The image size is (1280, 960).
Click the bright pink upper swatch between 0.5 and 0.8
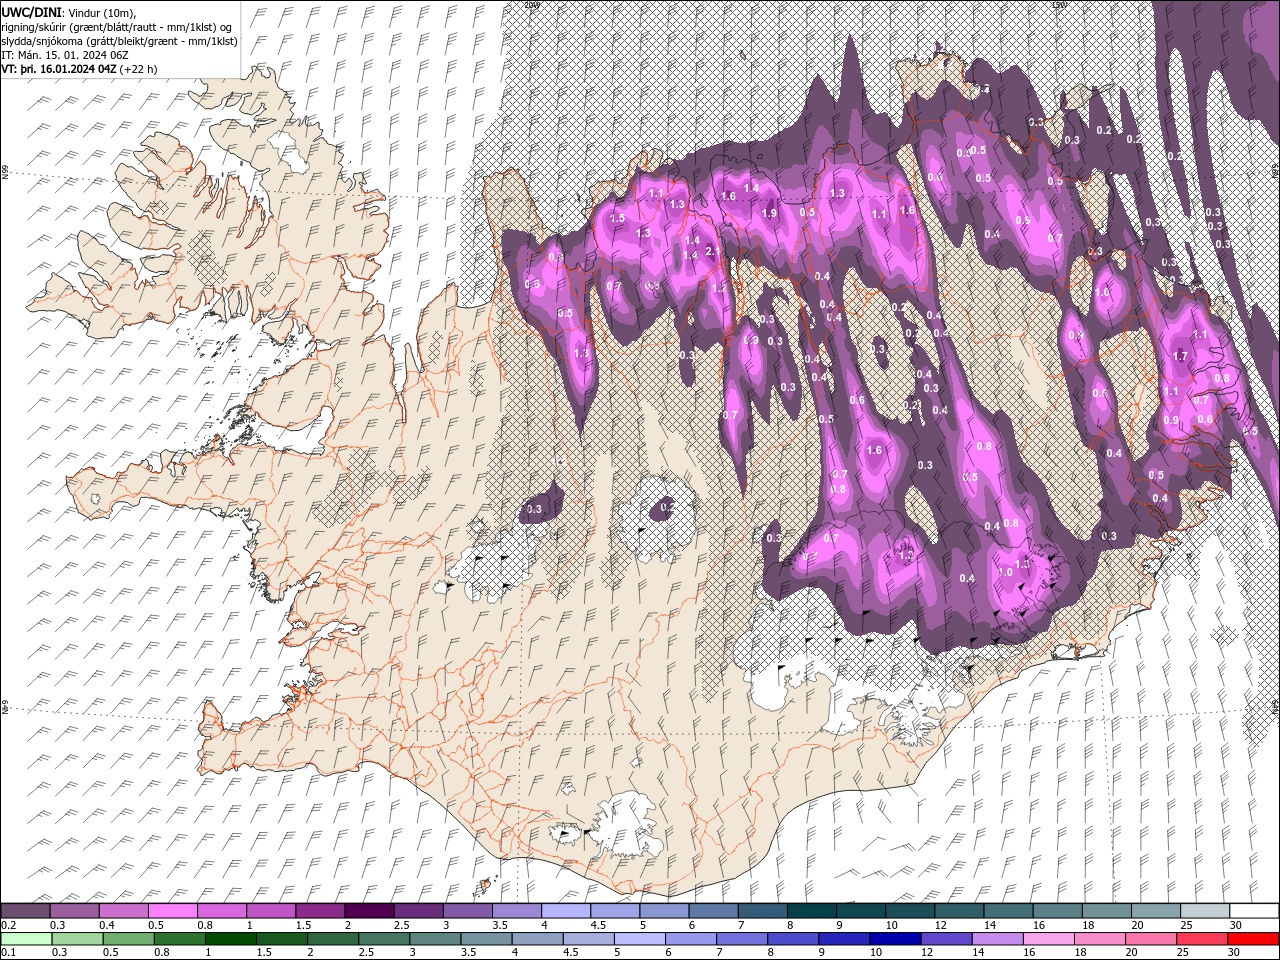(x=172, y=911)
